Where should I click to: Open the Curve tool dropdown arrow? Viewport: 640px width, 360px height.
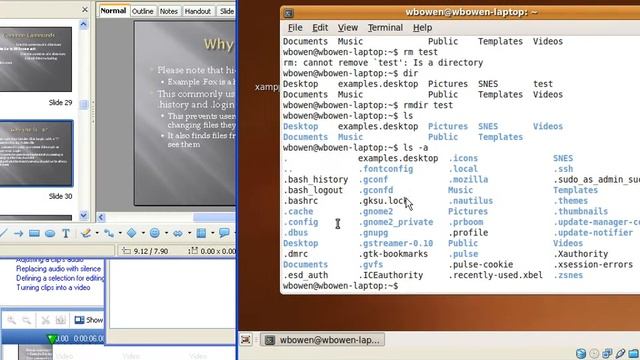tap(97, 233)
